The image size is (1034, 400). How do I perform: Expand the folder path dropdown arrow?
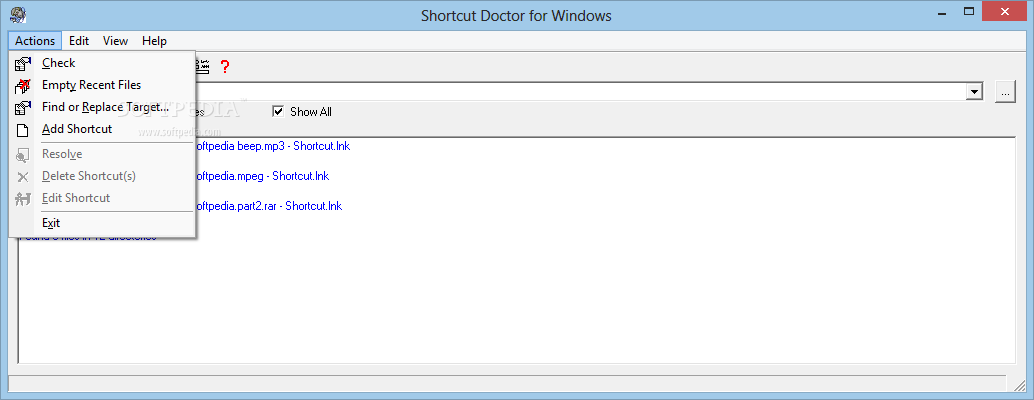pyautogui.click(x=975, y=92)
